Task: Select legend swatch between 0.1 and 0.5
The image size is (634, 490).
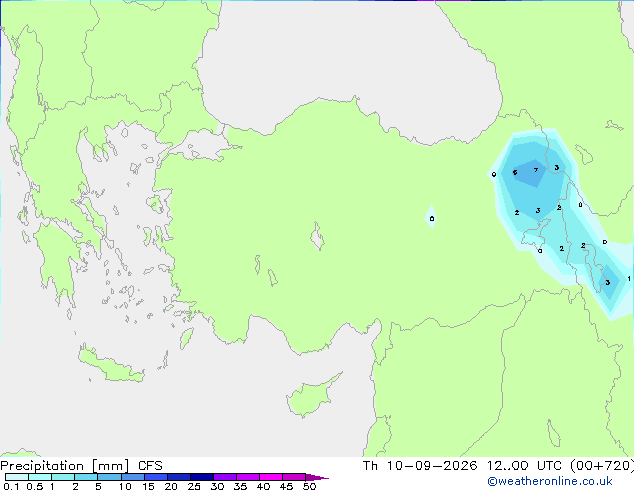Action: 17,477
